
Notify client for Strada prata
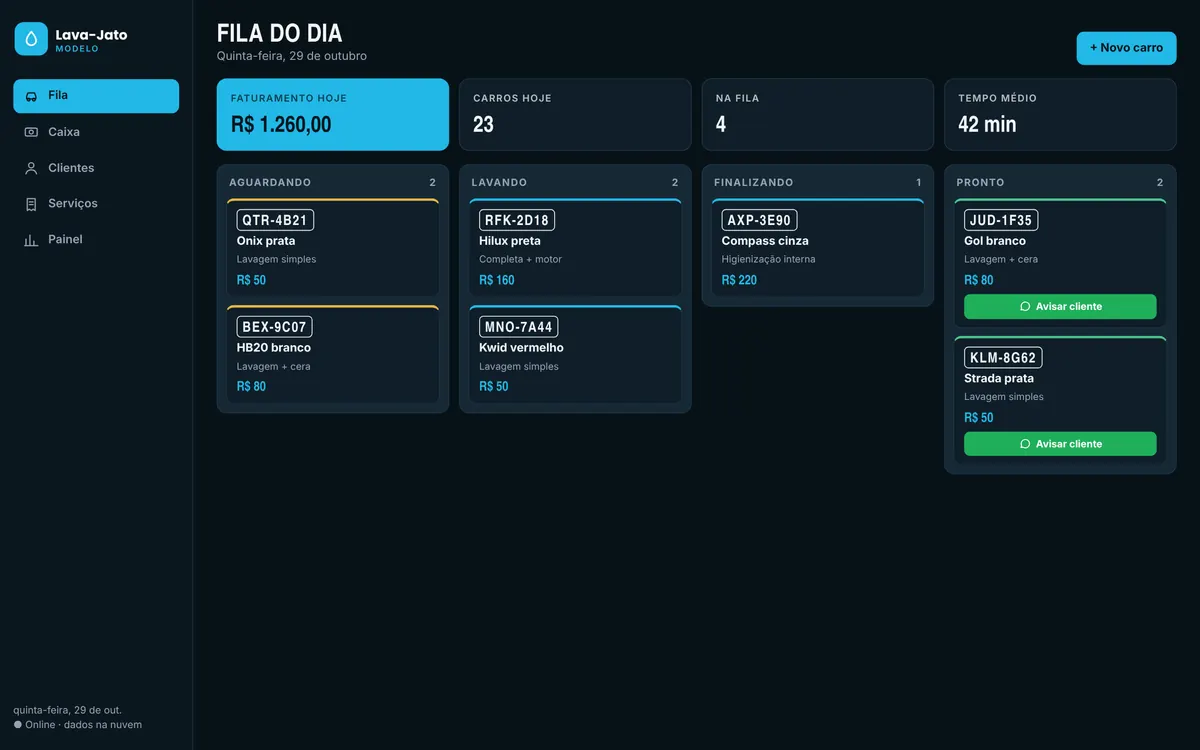pos(1060,444)
